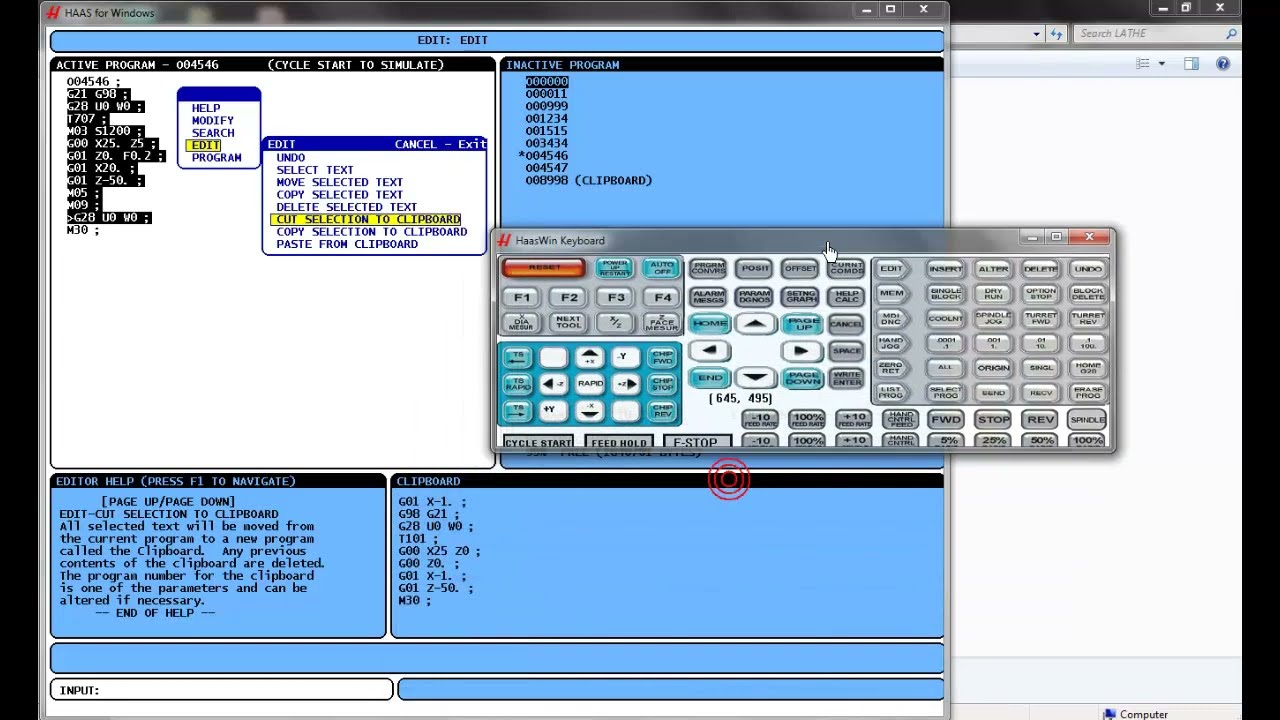The height and width of the screenshot is (720, 1280).
Task: Click the Z FACE MESUR key
Action: click(x=661, y=323)
